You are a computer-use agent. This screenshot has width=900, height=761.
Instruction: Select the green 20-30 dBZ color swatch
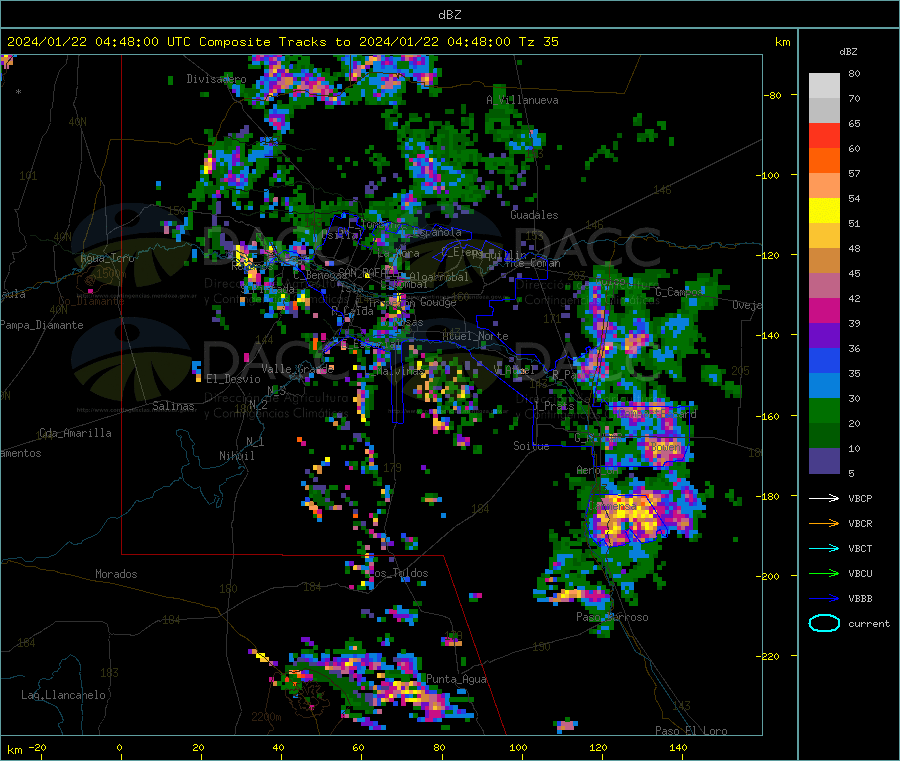(x=824, y=410)
